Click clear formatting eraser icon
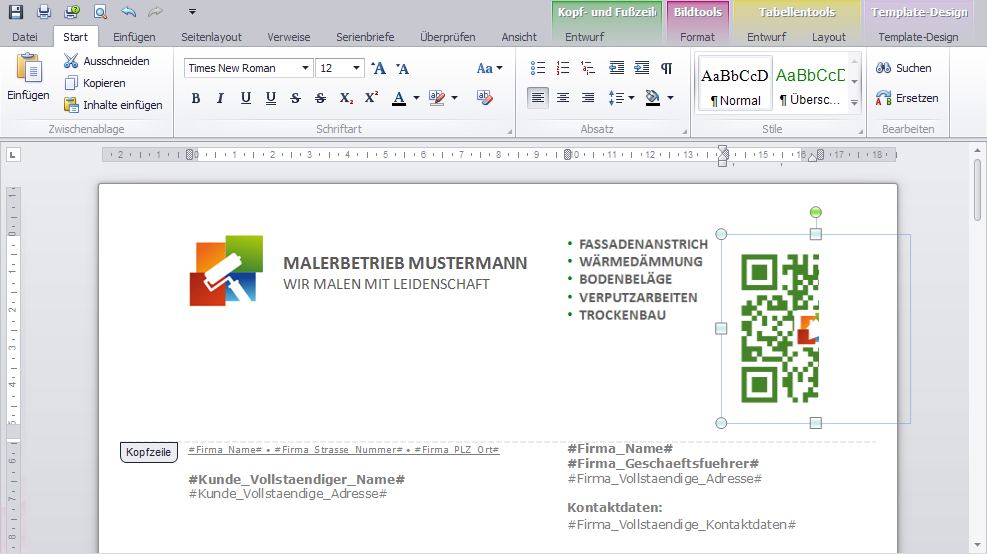This screenshot has height=554, width=987. click(484, 98)
